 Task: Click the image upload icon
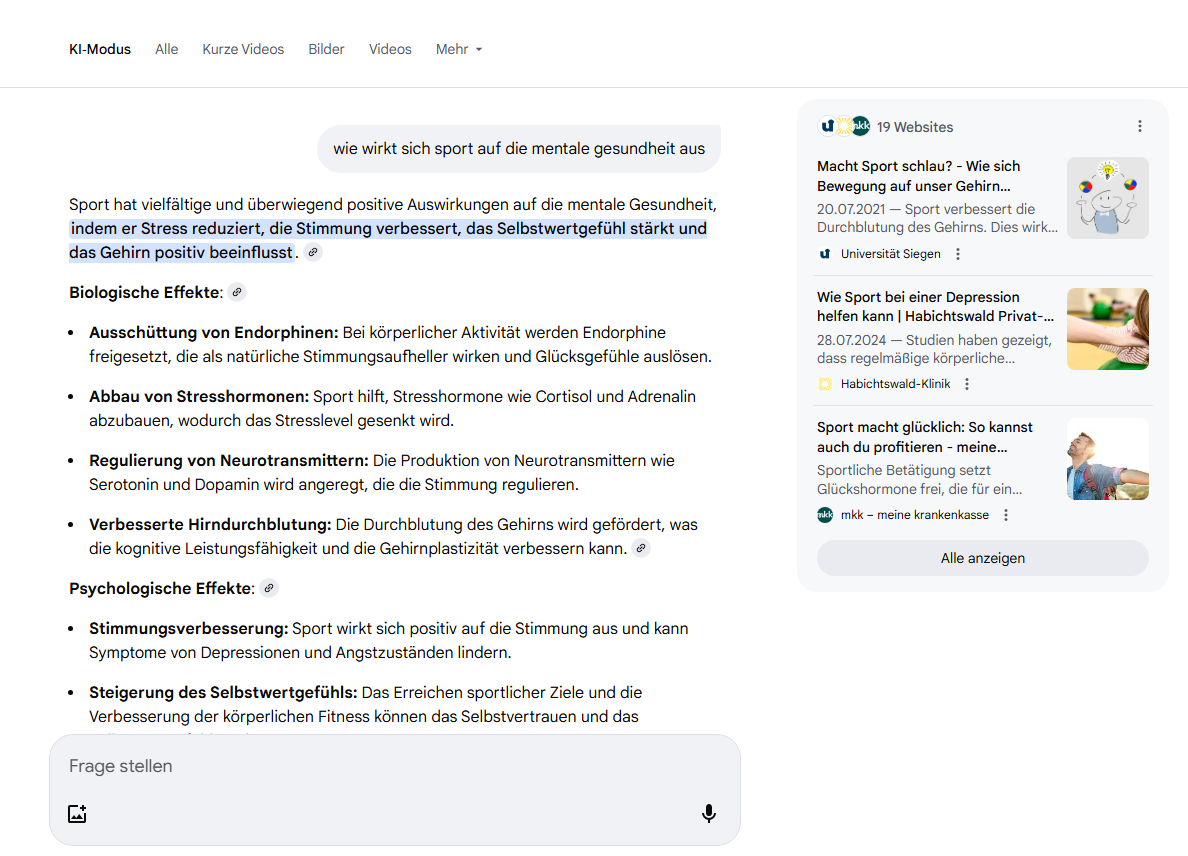coord(77,814)
